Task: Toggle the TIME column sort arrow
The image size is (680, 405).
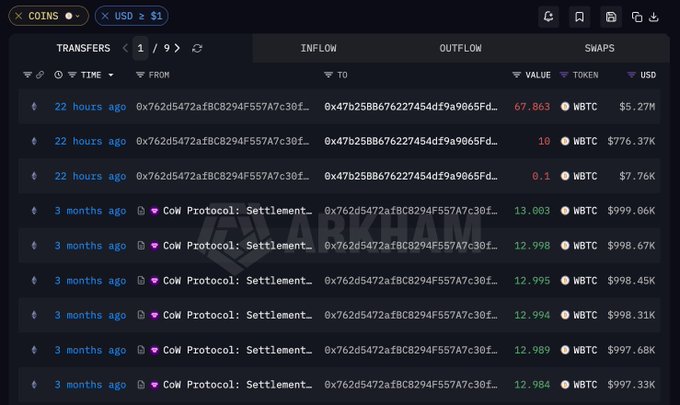Action: pyautogui.click(x=111, y=75)
